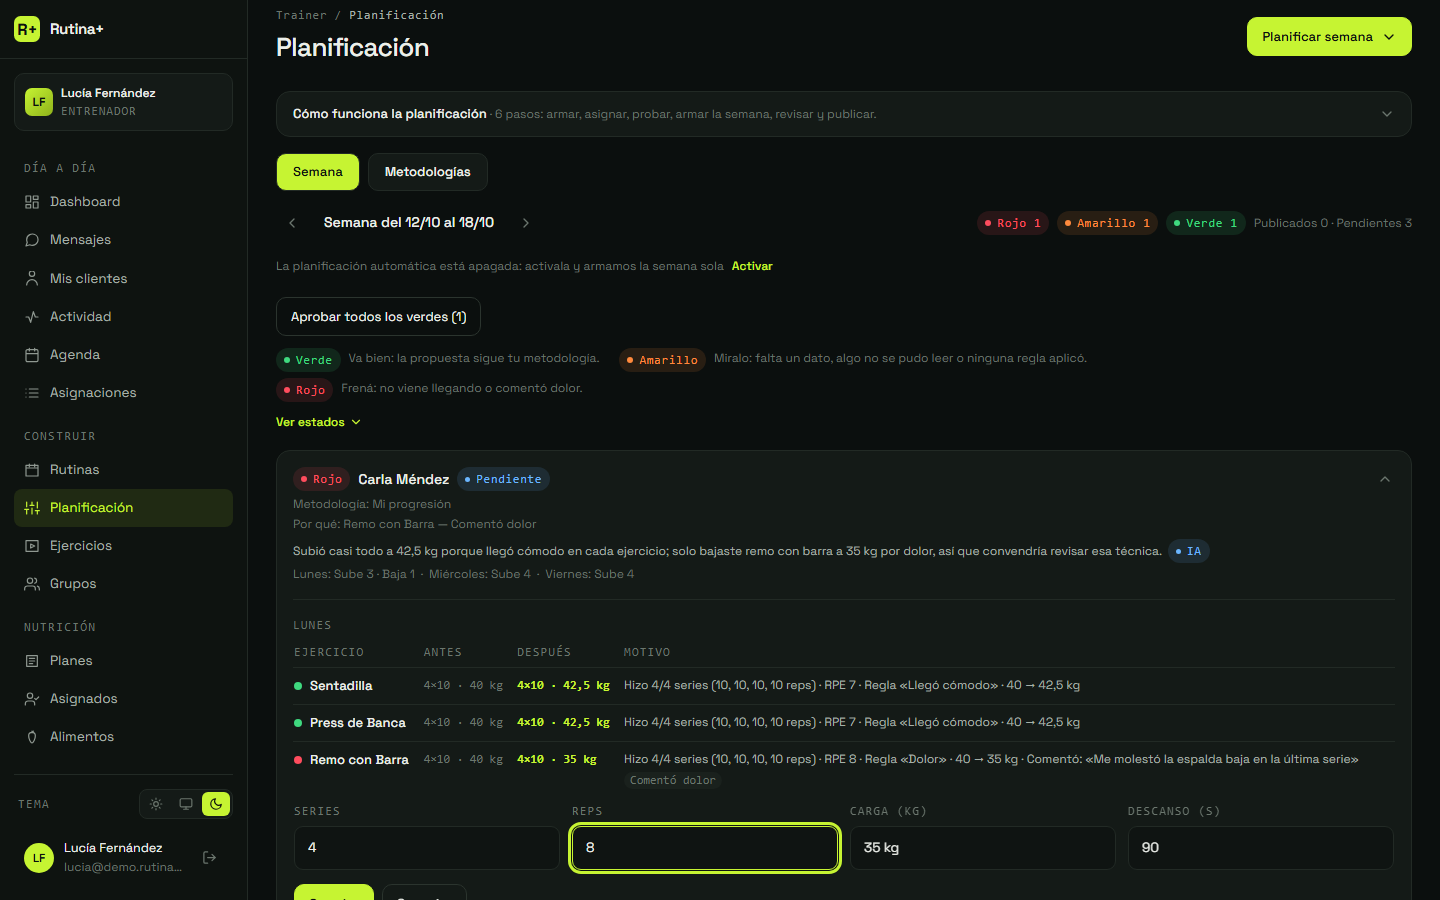Filter by the Amarillo 1 status chip
1440x900 pixels.
1107,223
